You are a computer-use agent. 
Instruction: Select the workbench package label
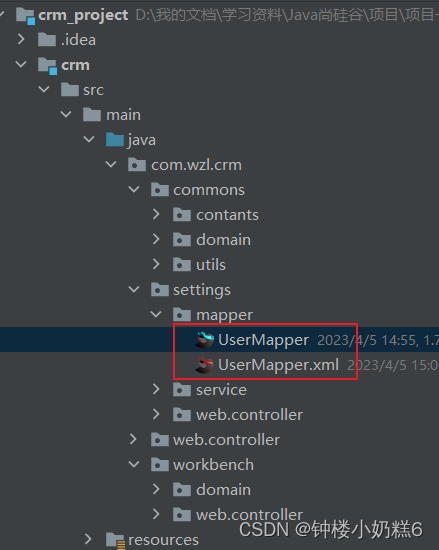213,465
